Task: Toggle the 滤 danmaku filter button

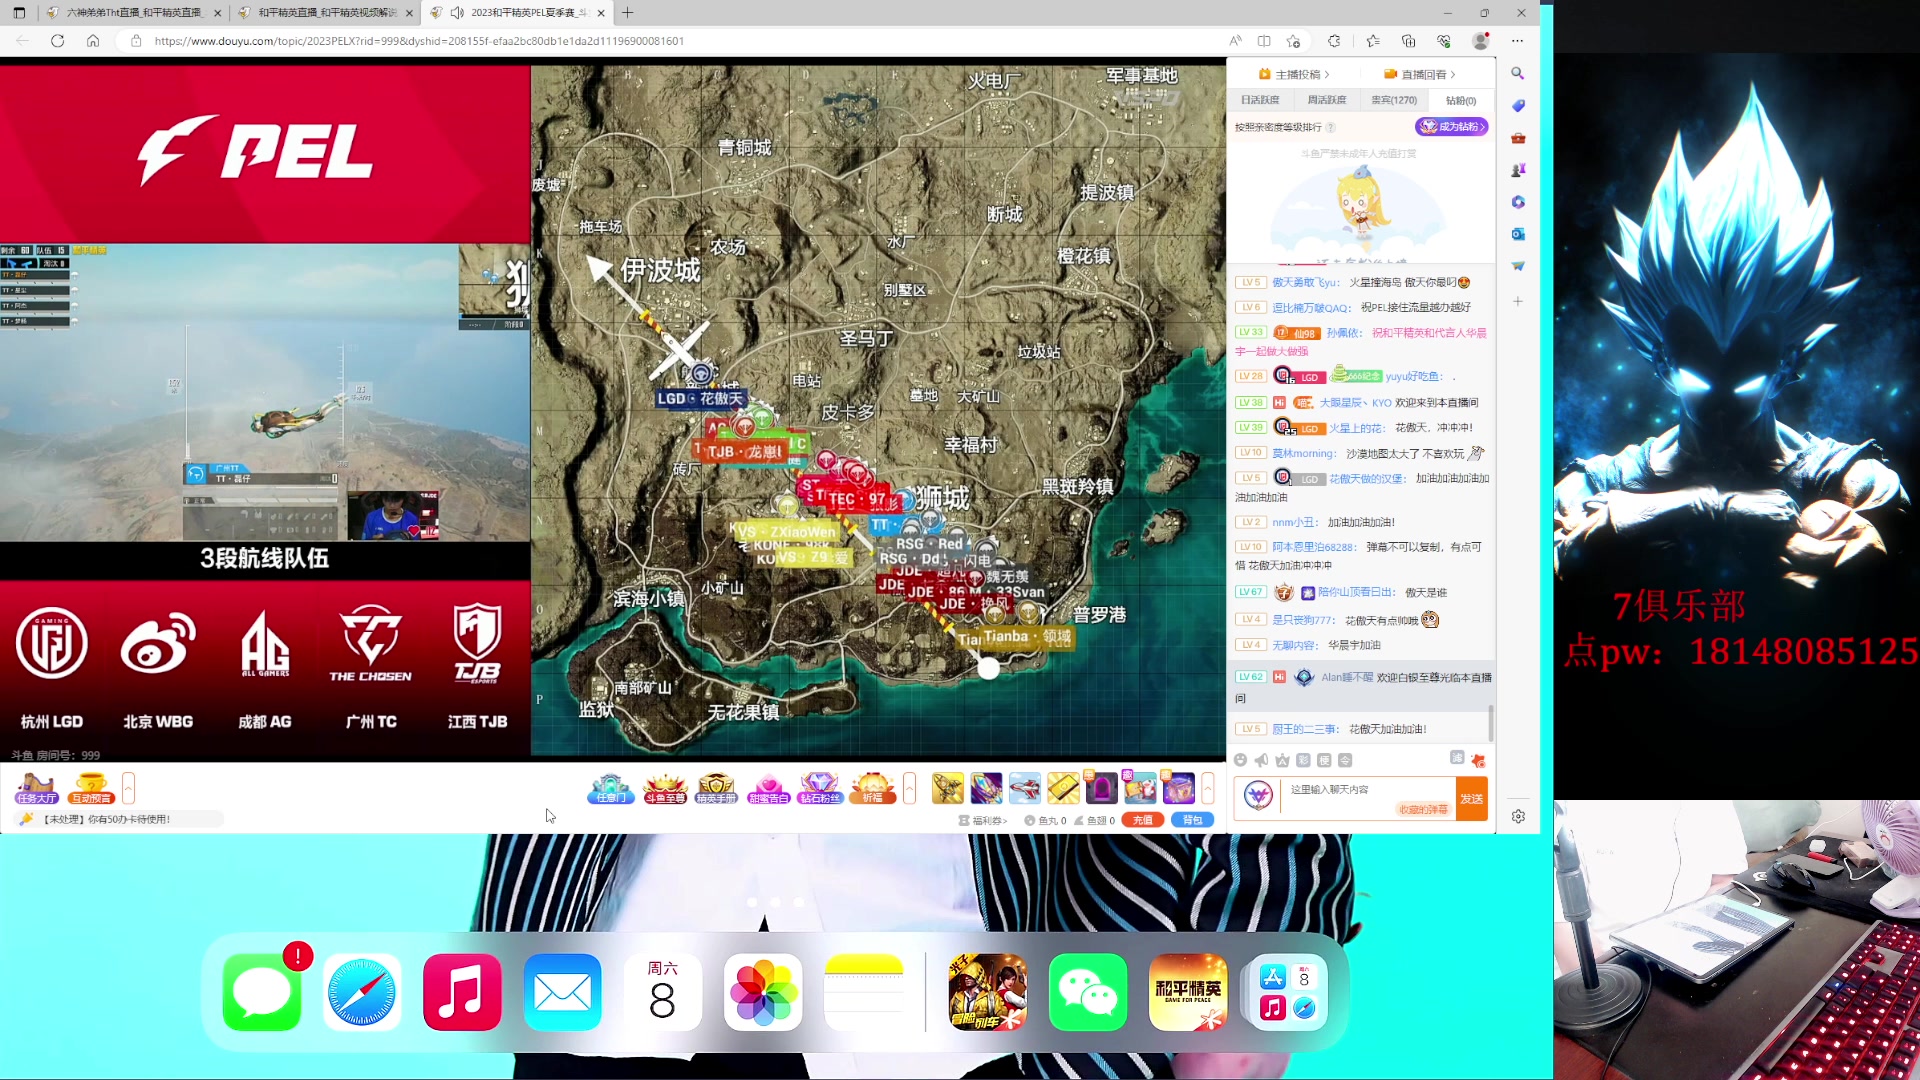Action: (1457, 758)
